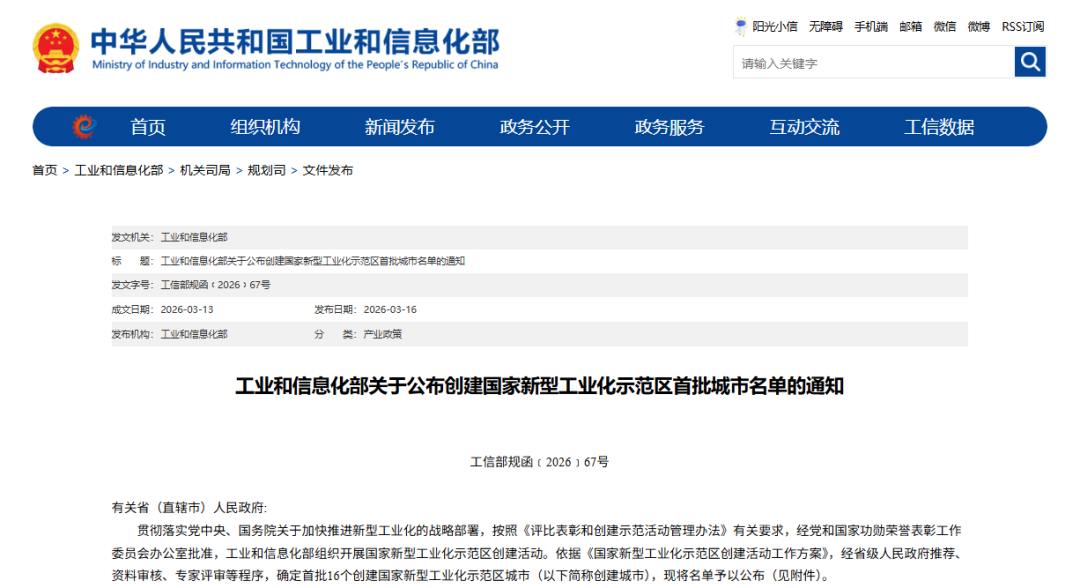Subscribe via RSS订阅 link
The image size is (1080, 588).
pyautogui.click(x=1022, y=27)
